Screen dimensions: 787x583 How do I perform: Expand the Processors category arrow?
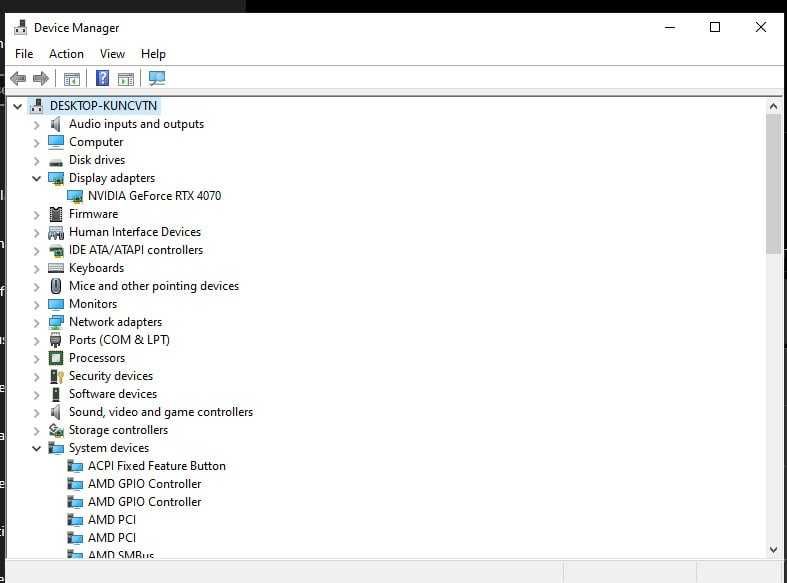(37, 359)
